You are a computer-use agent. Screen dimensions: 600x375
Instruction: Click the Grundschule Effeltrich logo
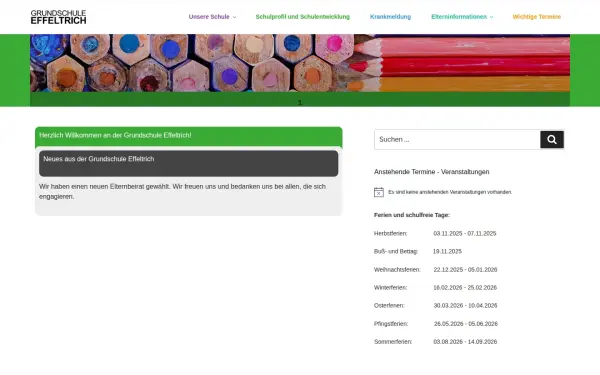tap(58, 17)
